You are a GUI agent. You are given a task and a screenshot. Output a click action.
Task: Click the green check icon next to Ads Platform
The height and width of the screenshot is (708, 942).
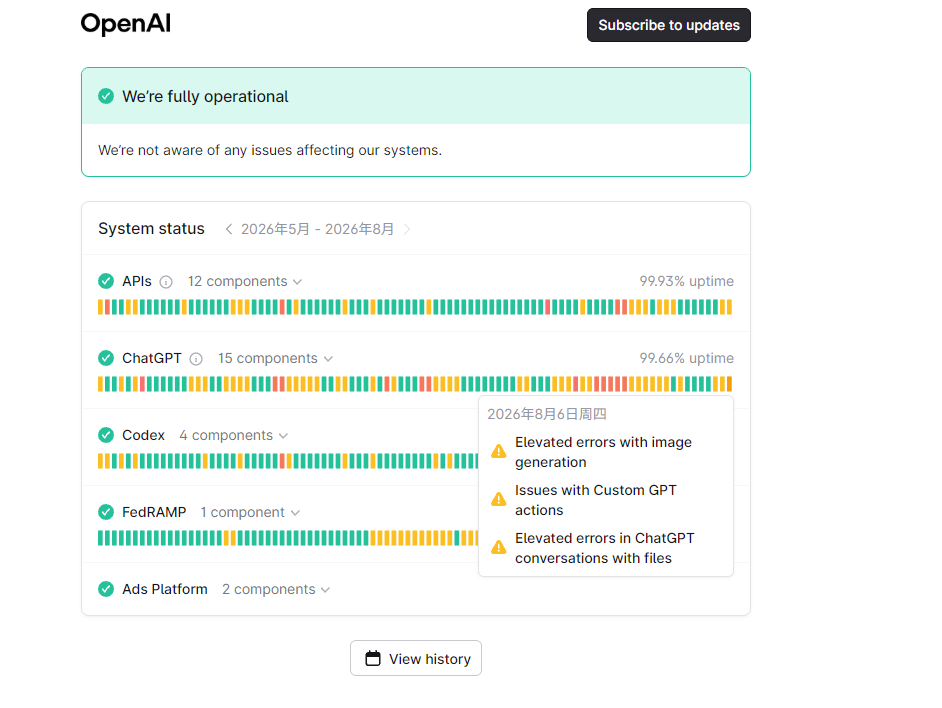106,589
